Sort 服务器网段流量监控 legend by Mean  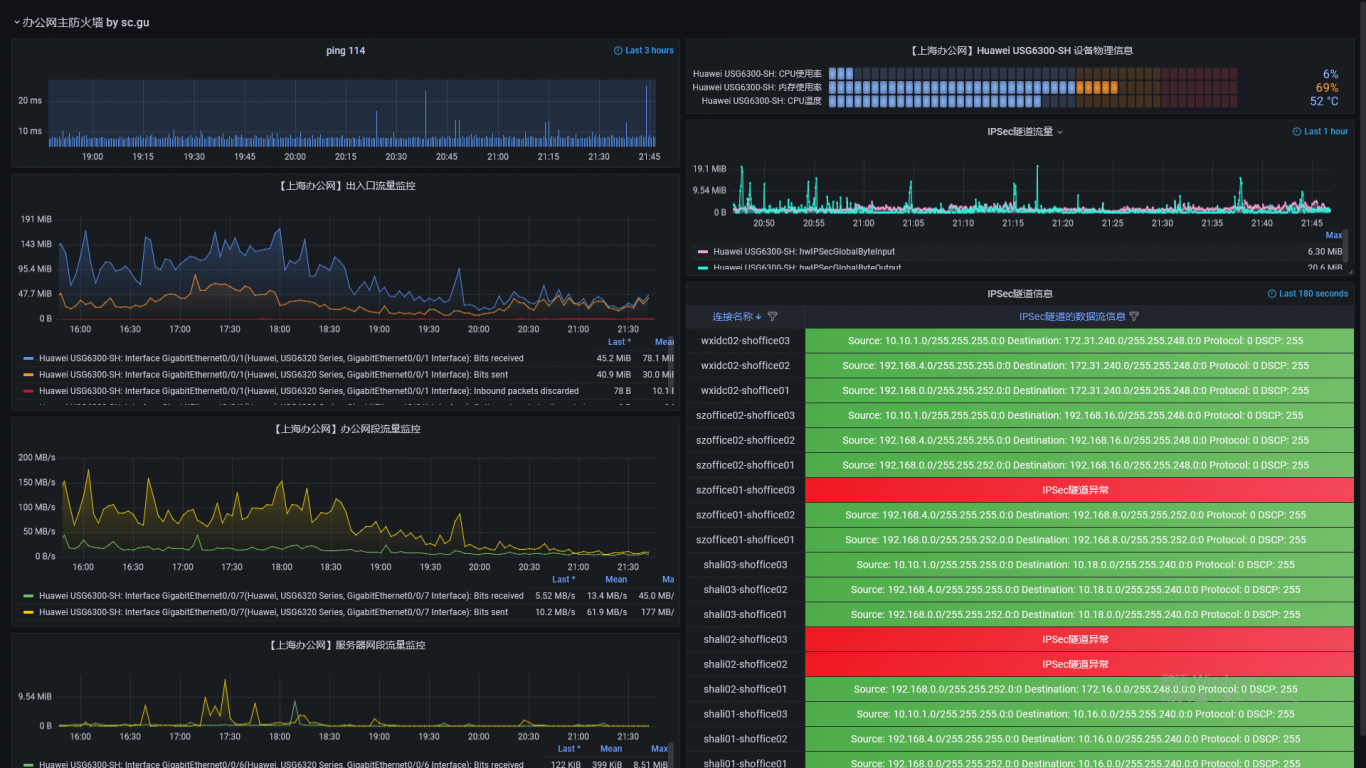pyautogui.click(x=611, y=748)
